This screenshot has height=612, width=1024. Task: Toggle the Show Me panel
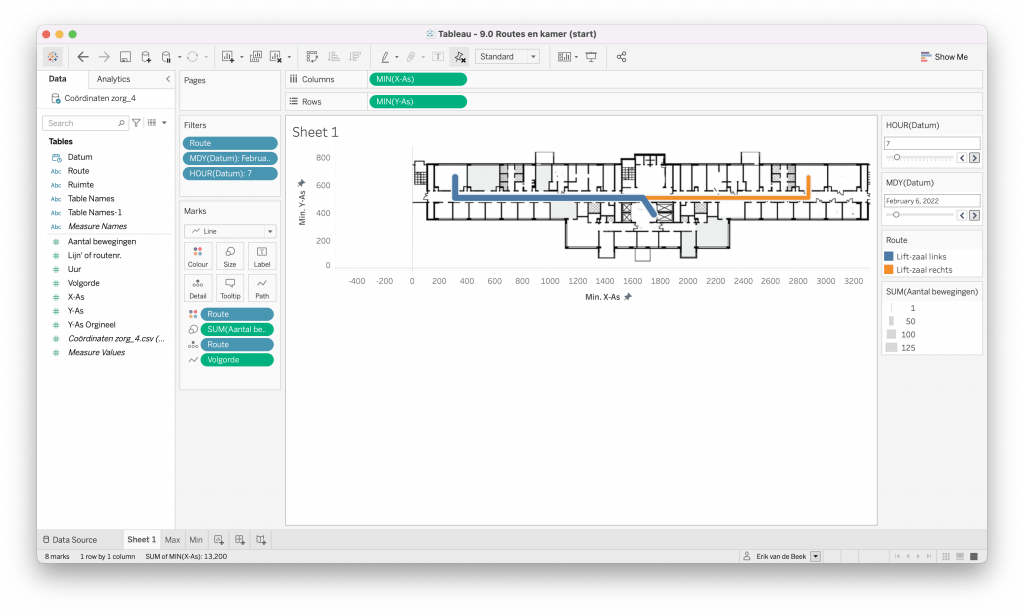click(x=944, y=57)
